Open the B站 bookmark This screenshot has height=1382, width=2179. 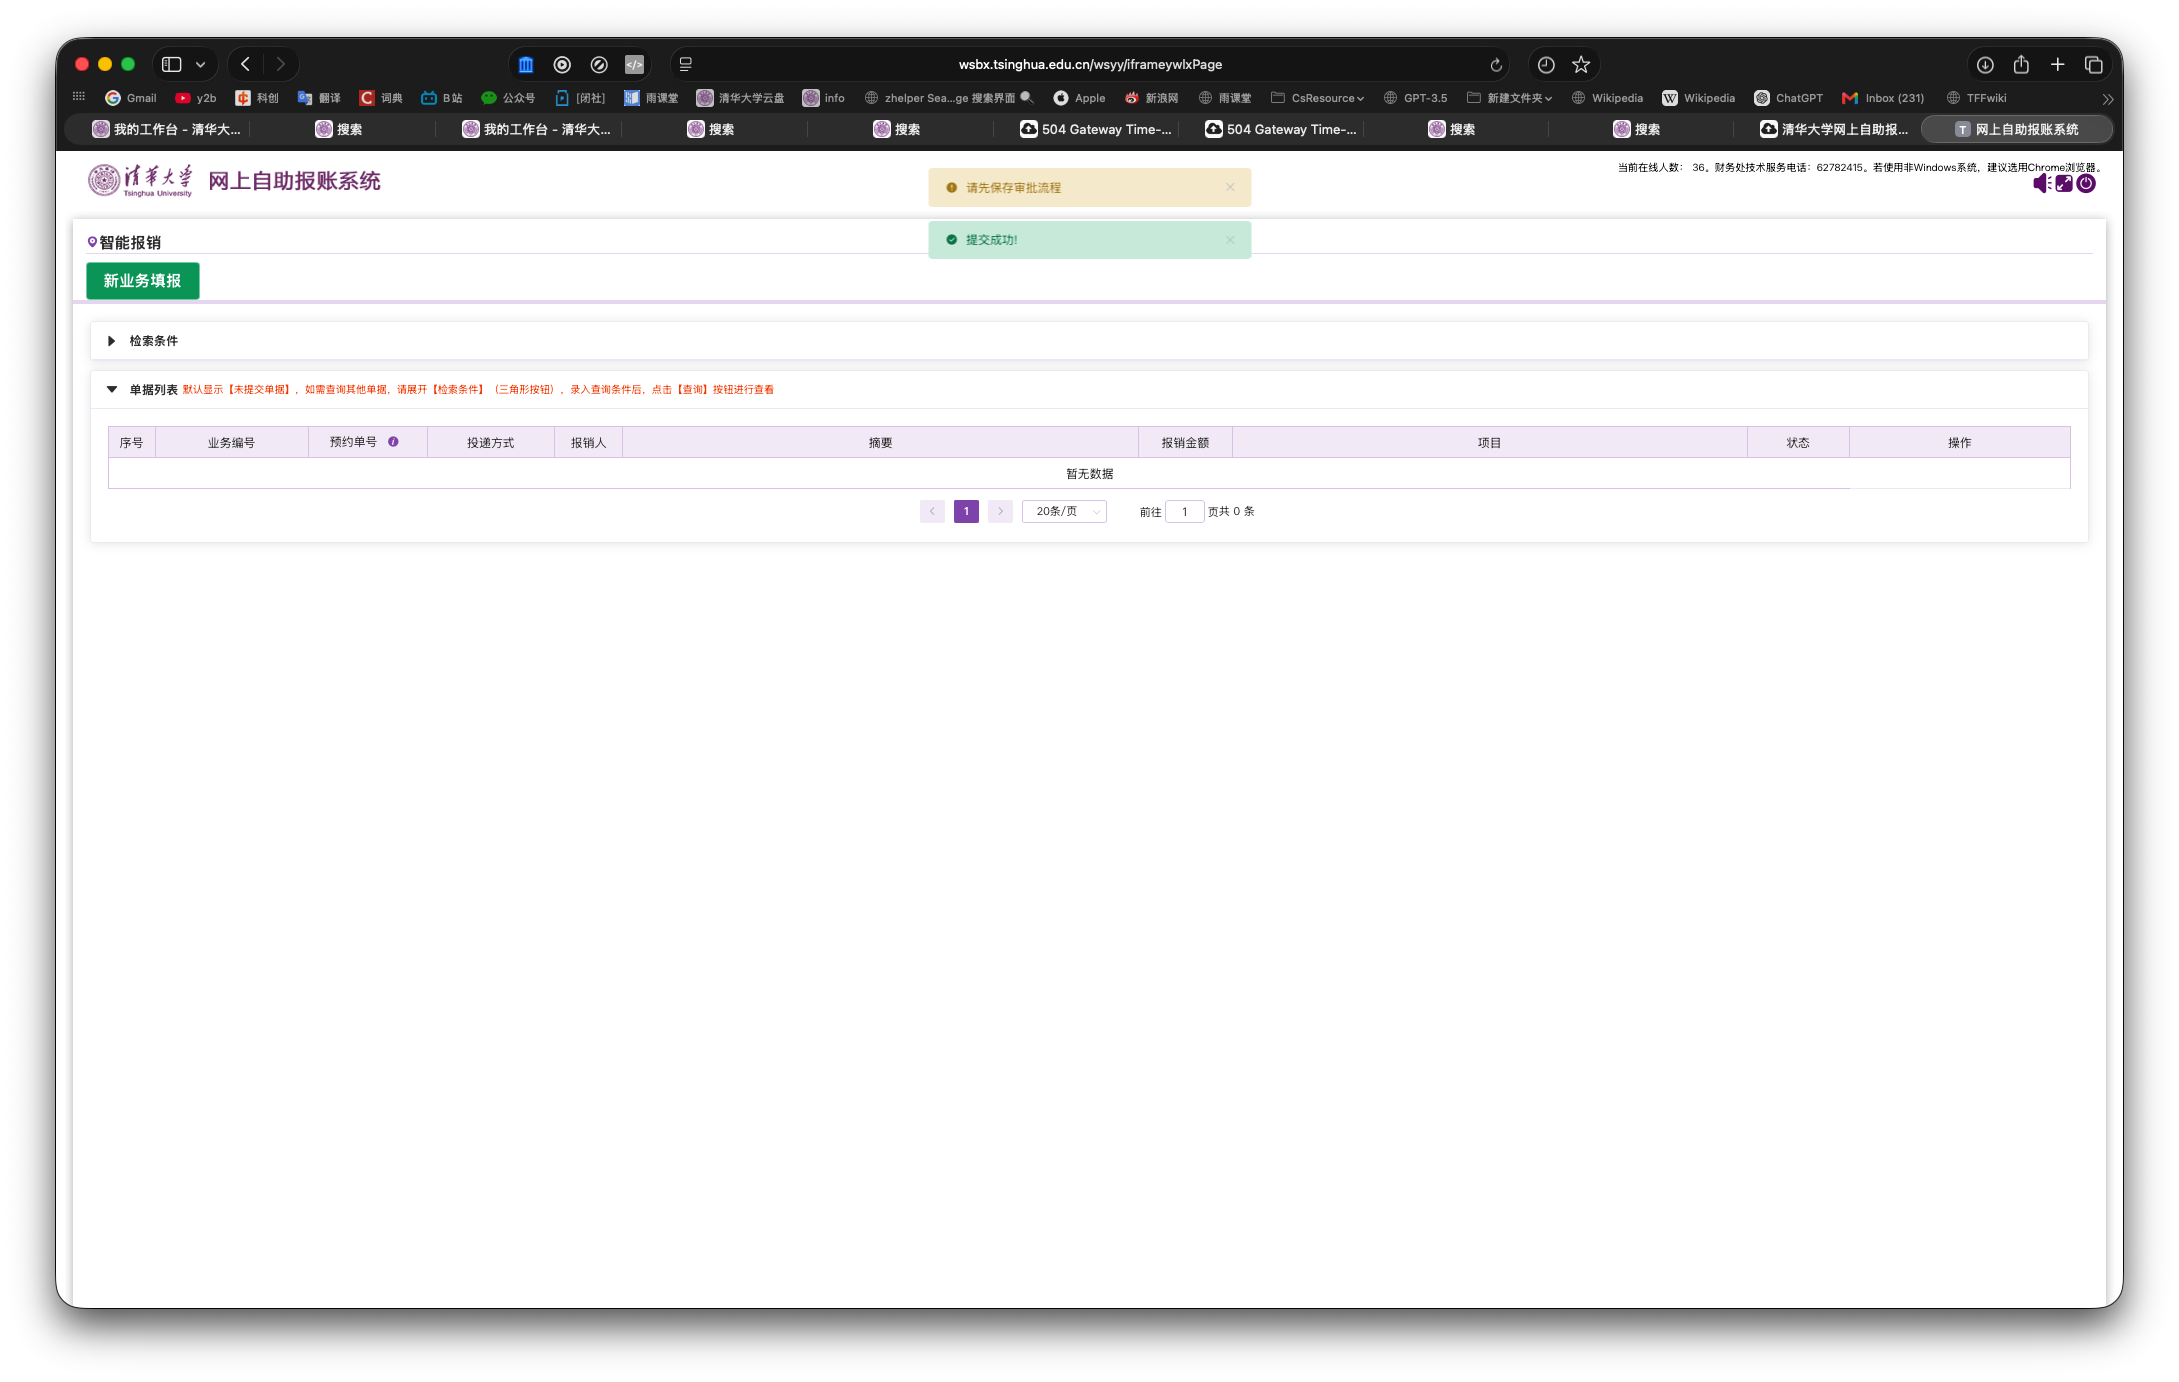441,98
